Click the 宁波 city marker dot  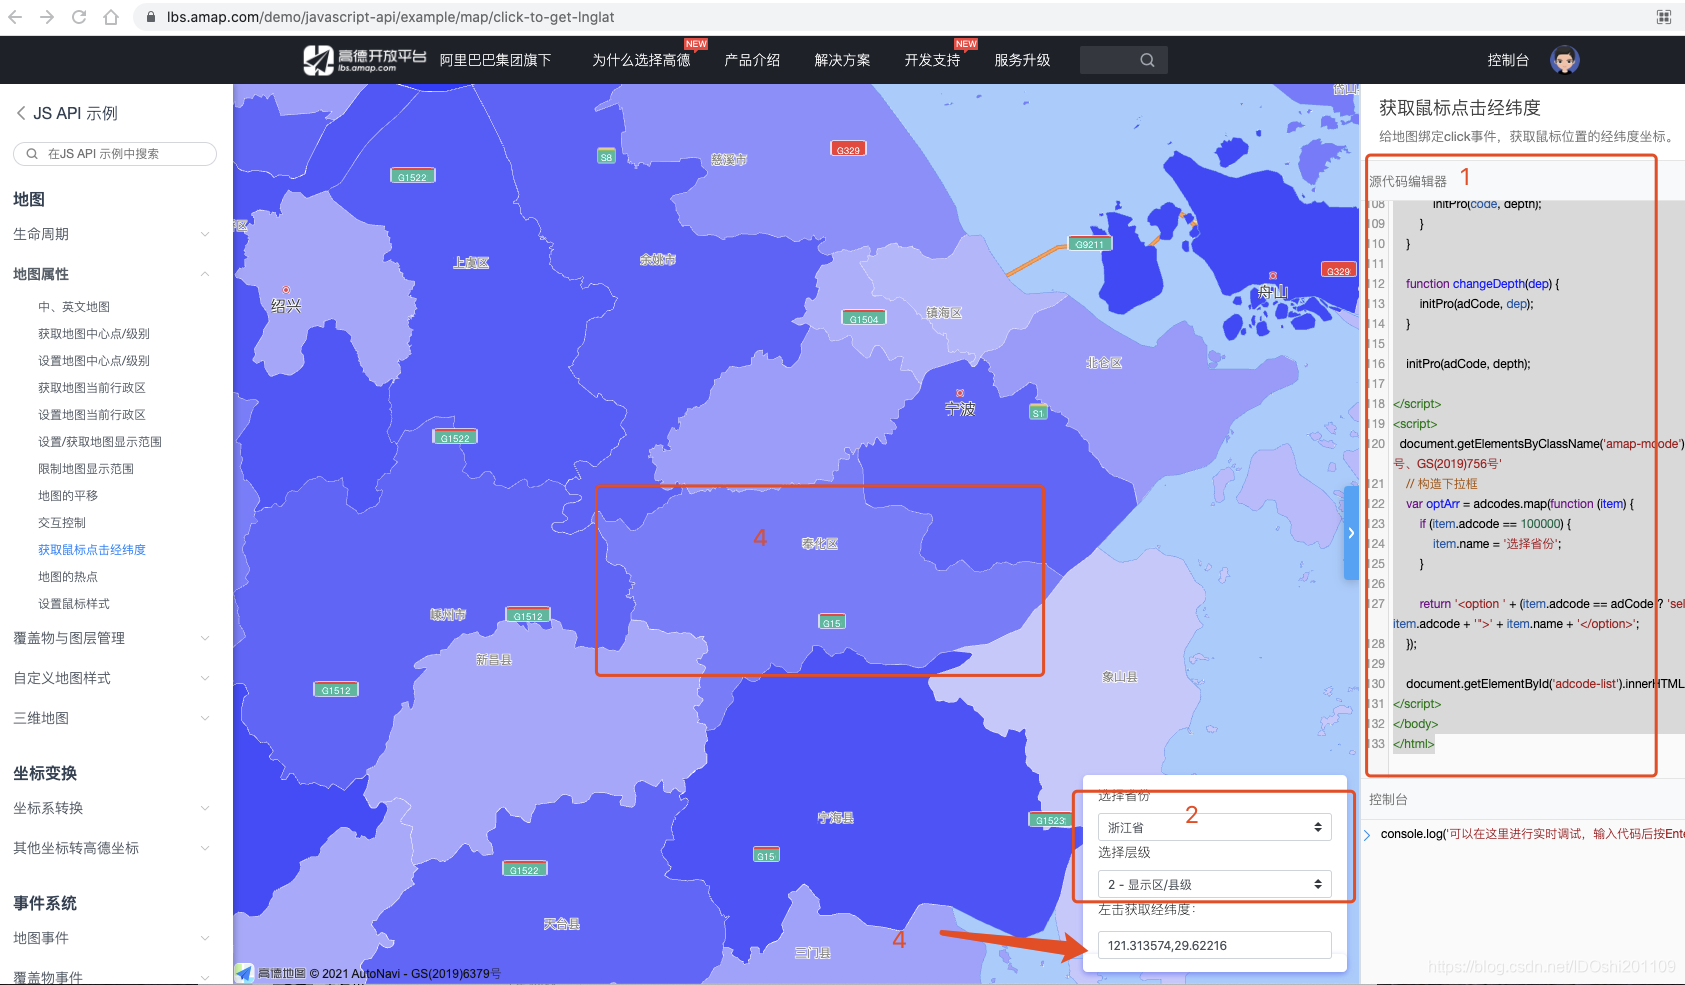click(x=960, y=393)
